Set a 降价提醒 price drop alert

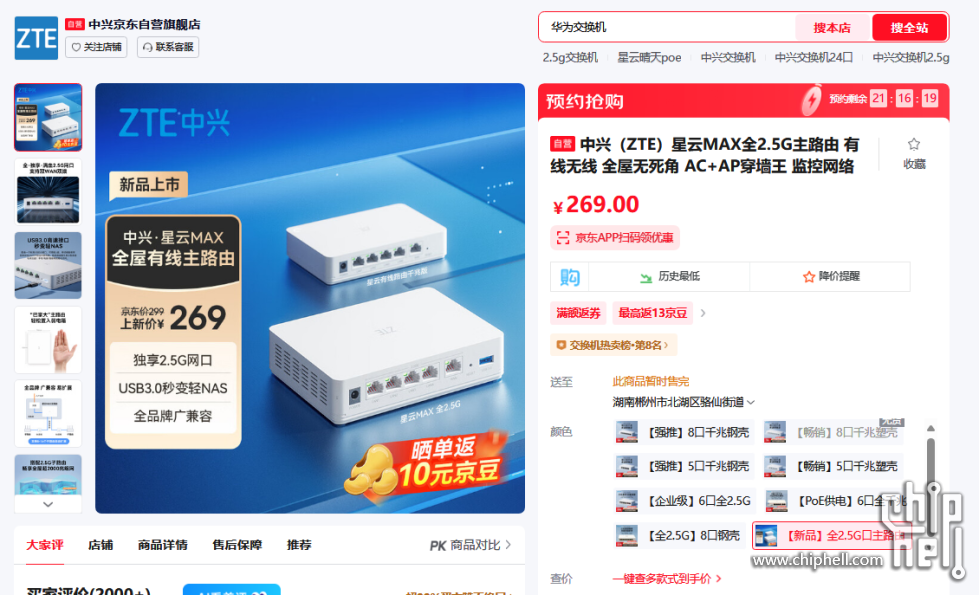pyautogui.click(x=831, y=277)
